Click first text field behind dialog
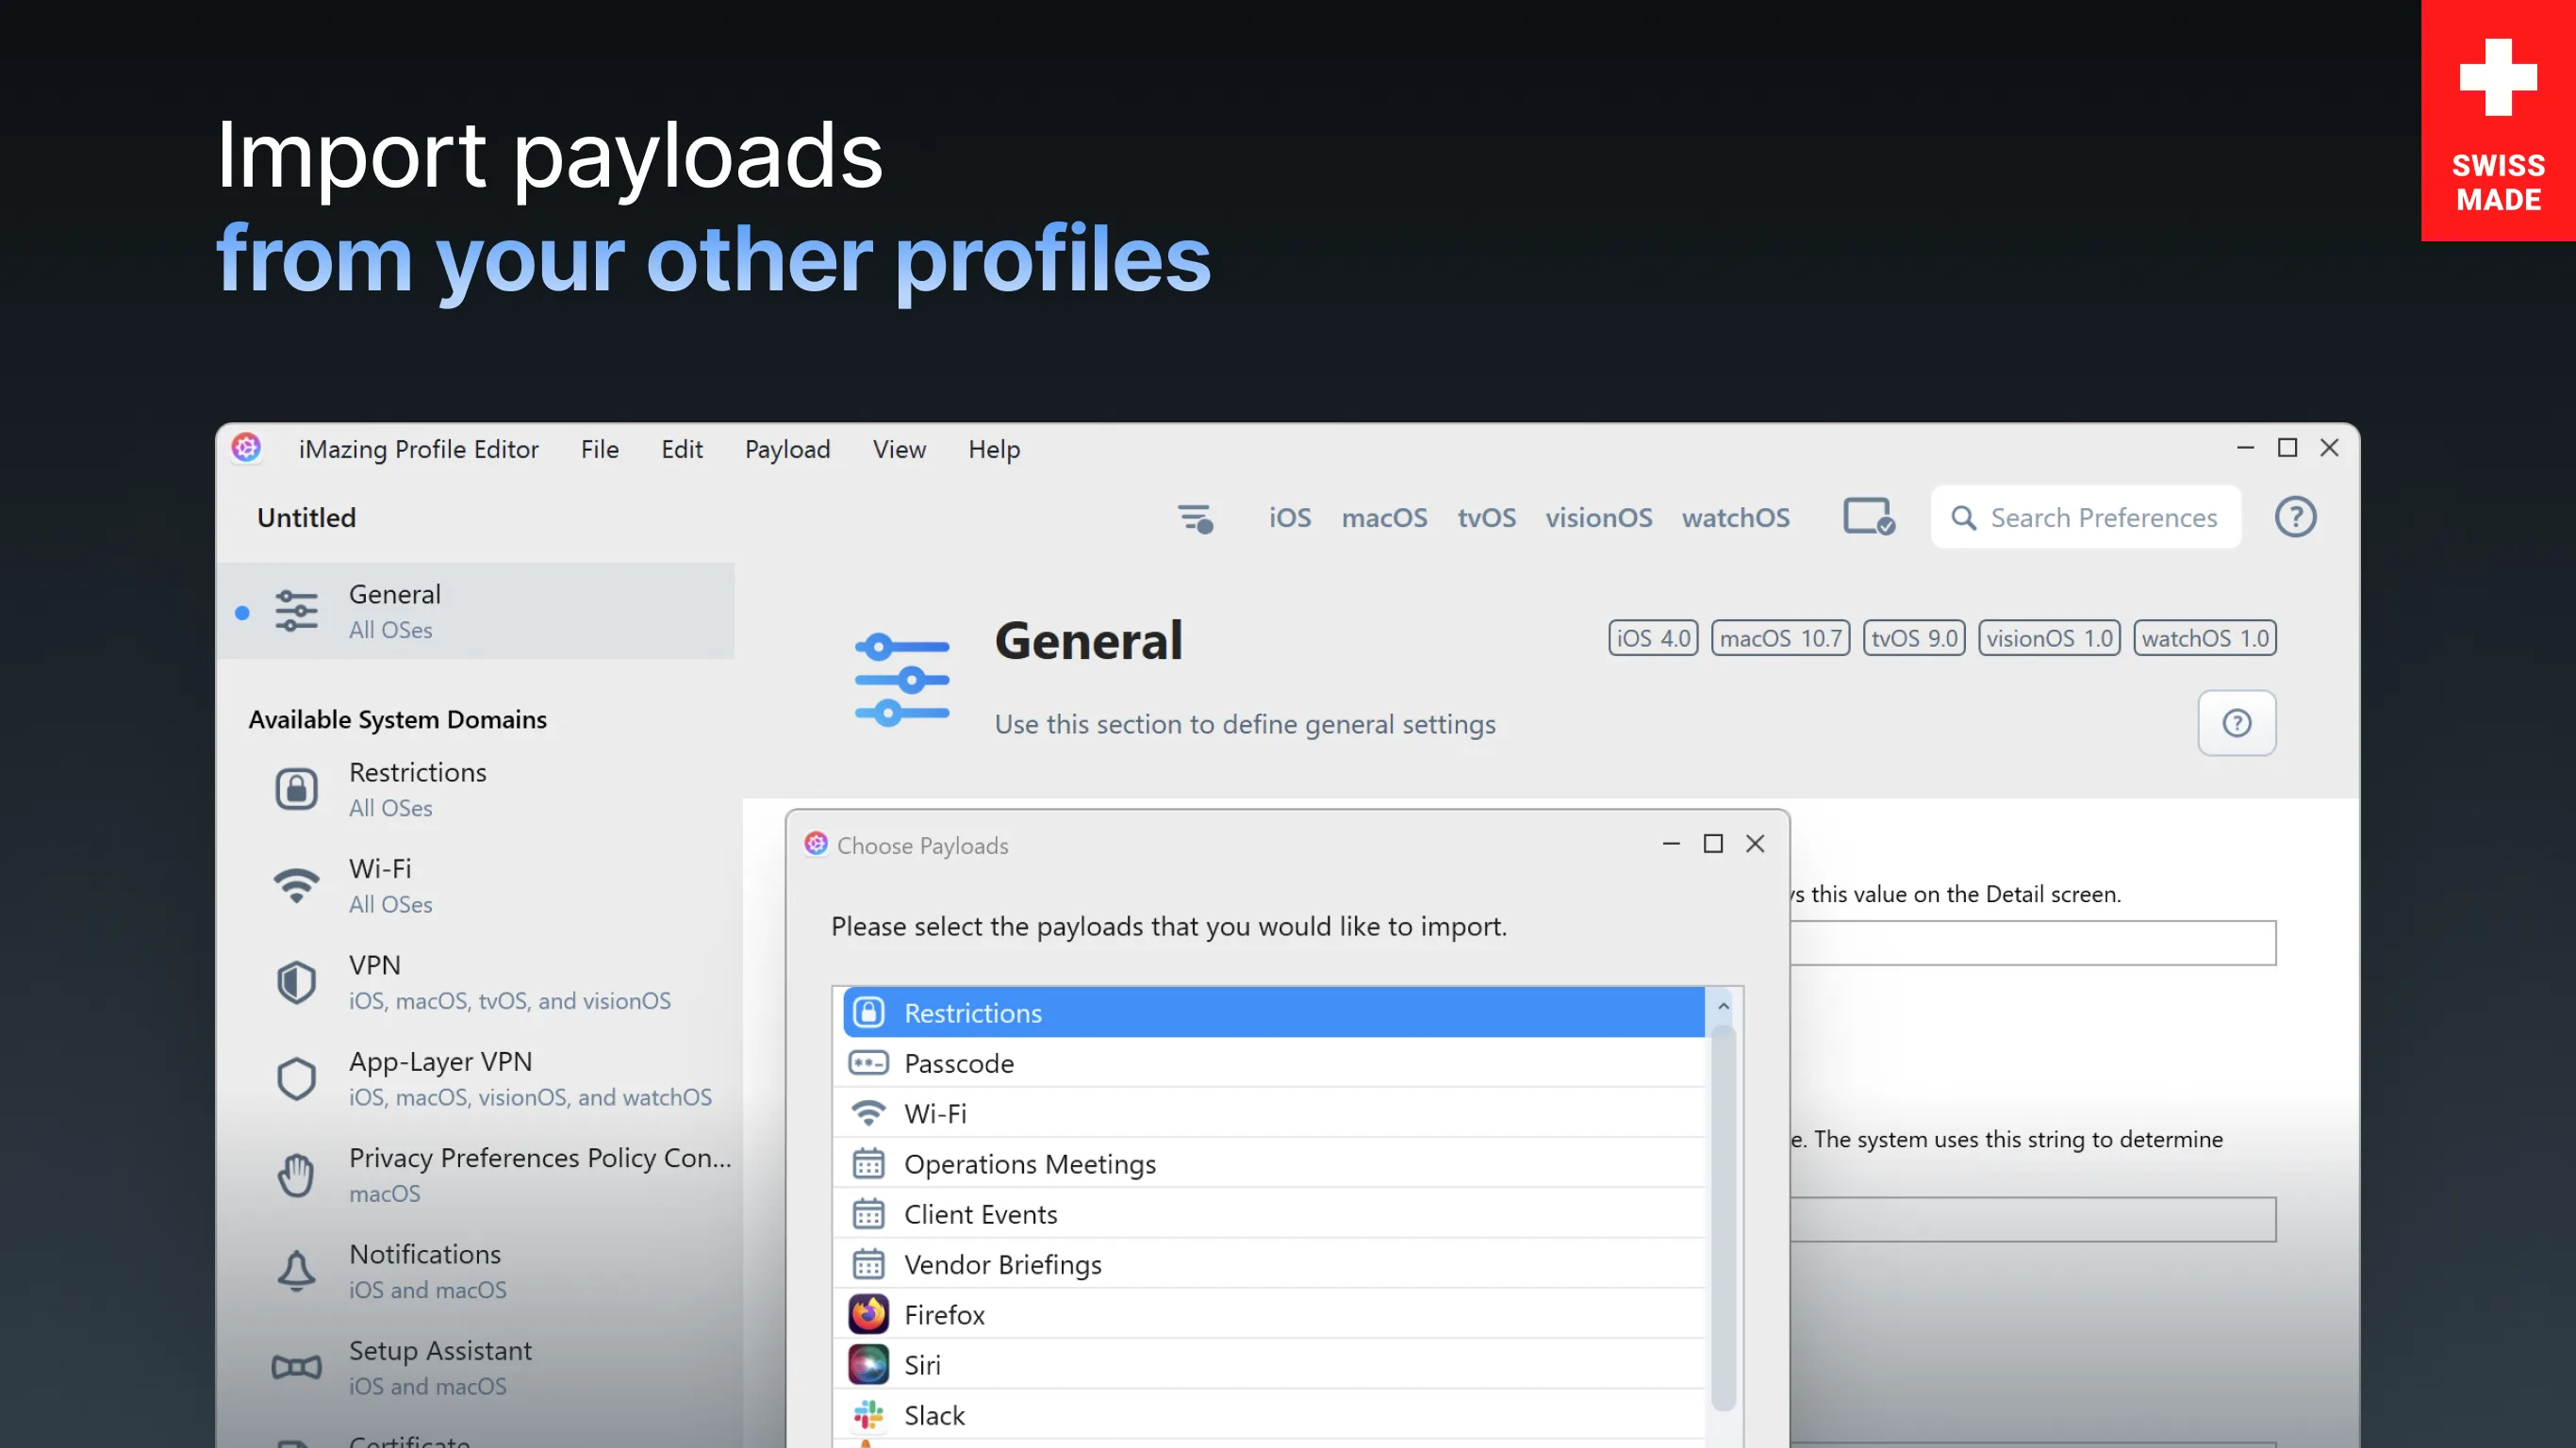Image resolution: width=2576 pixels, height=1448 pixels. (2033, 942)
